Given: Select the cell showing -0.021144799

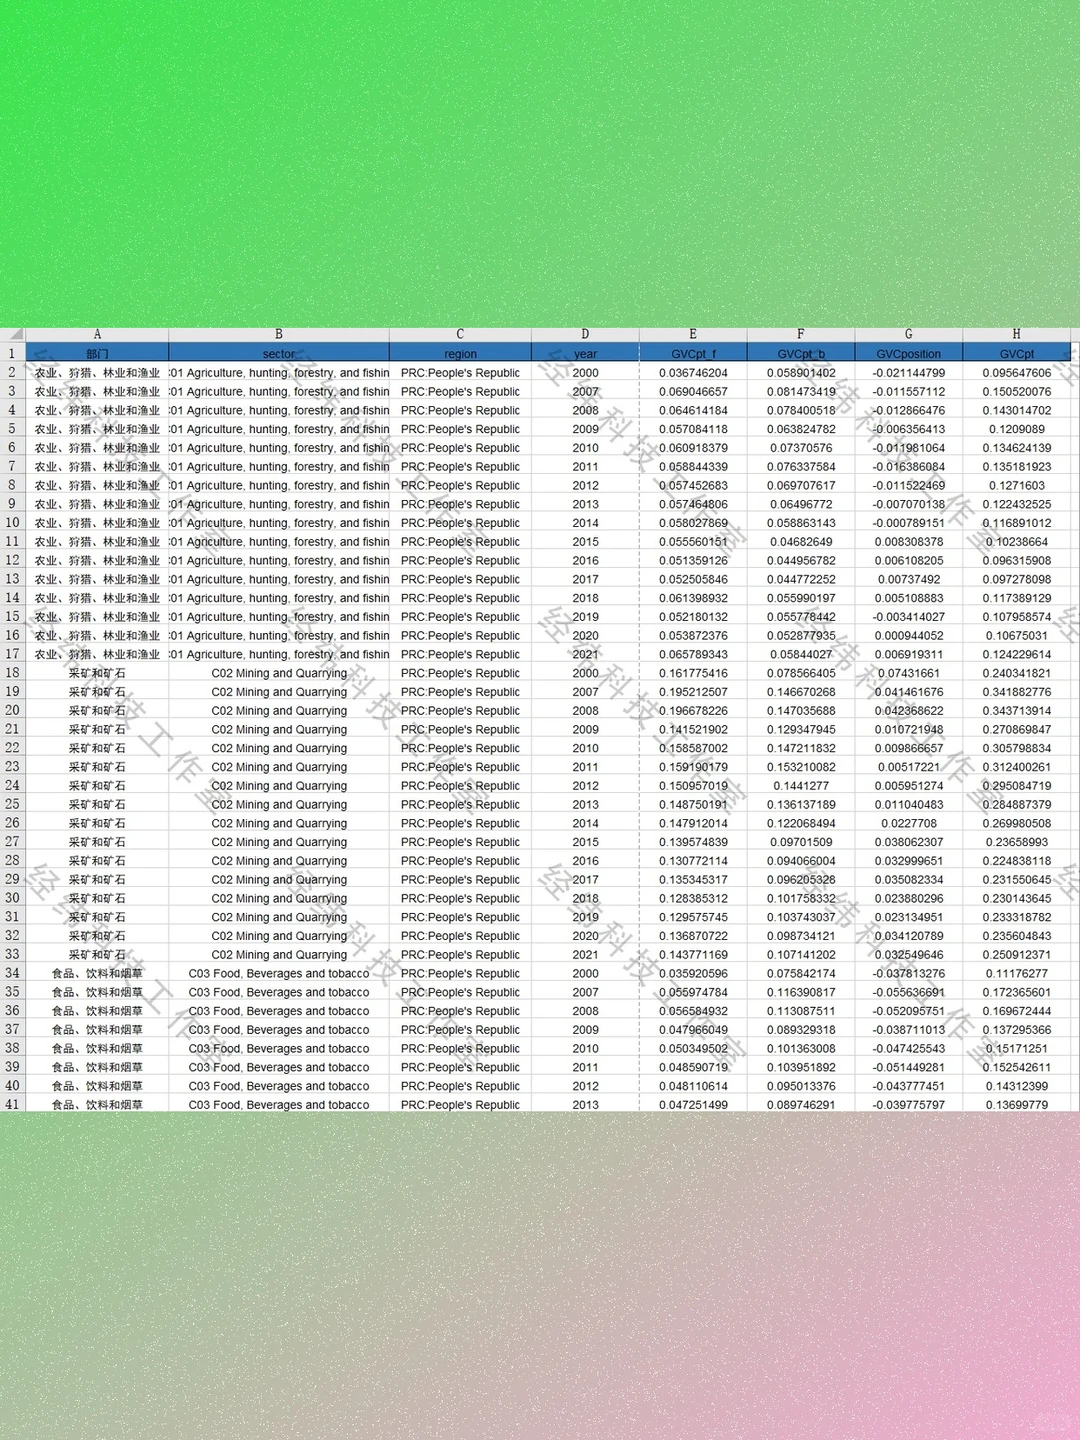Looking at the screenshot, I should (x=909, y=372).
